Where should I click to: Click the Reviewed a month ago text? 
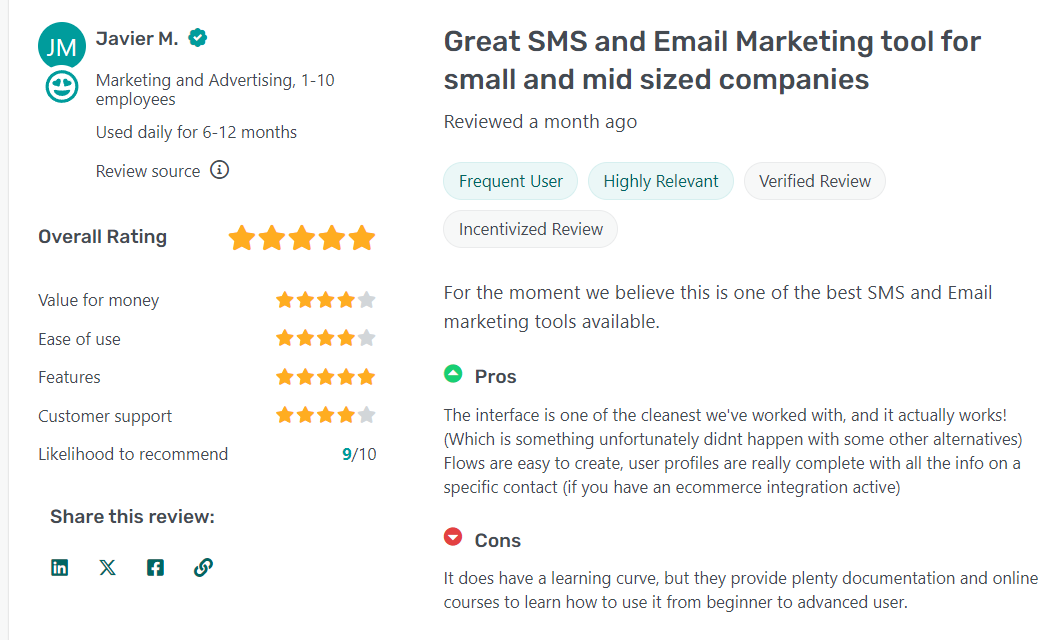tap(540, 121)
